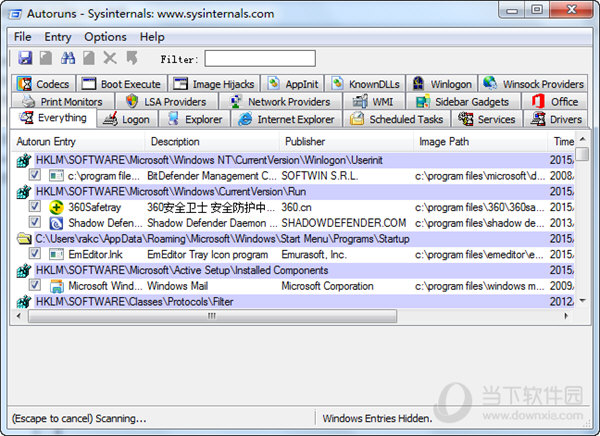Screen dimensions: 600x436
Task: Uncheck the c:\program file... BitDefender entry
Action: [35, 175]
